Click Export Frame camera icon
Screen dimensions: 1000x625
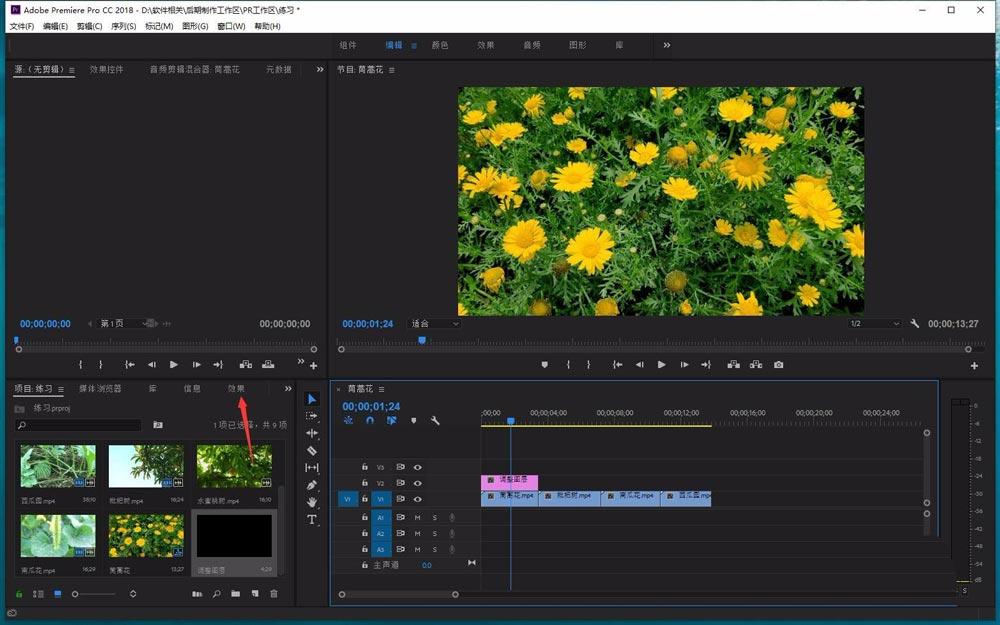778,365
